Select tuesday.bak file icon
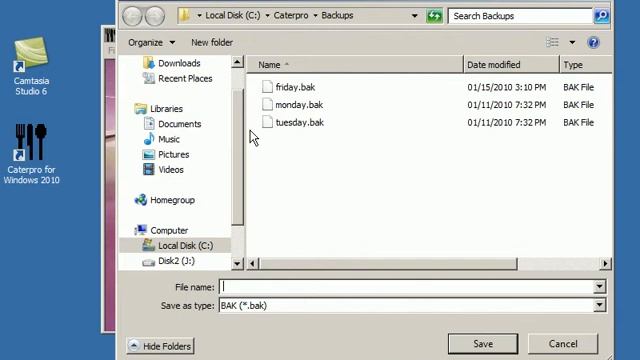Screen dimensions: 640x360 [x=267, y=122]
